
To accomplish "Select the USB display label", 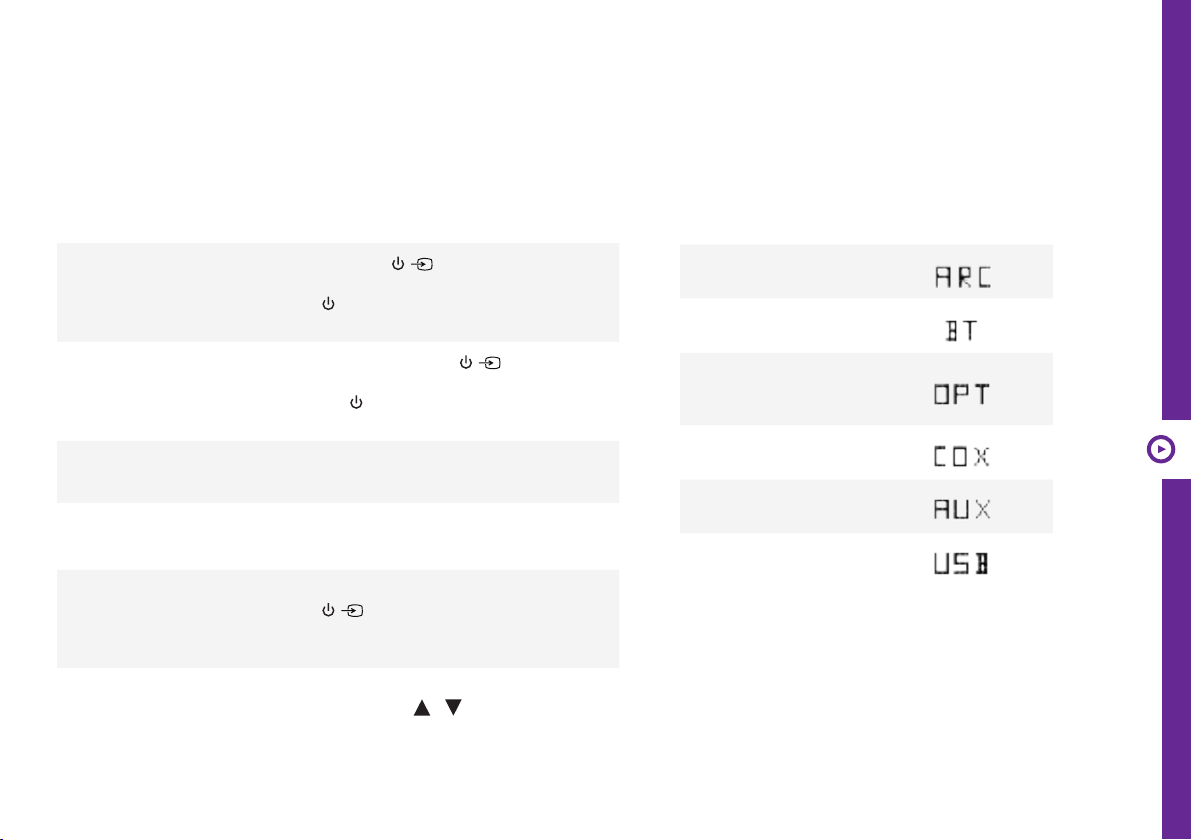I will [961, 563].
